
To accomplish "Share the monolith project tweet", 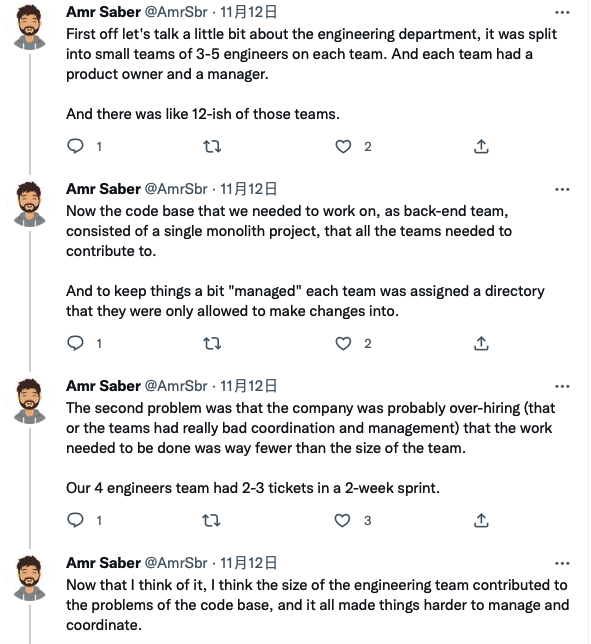I will click(x=481, y=343).
